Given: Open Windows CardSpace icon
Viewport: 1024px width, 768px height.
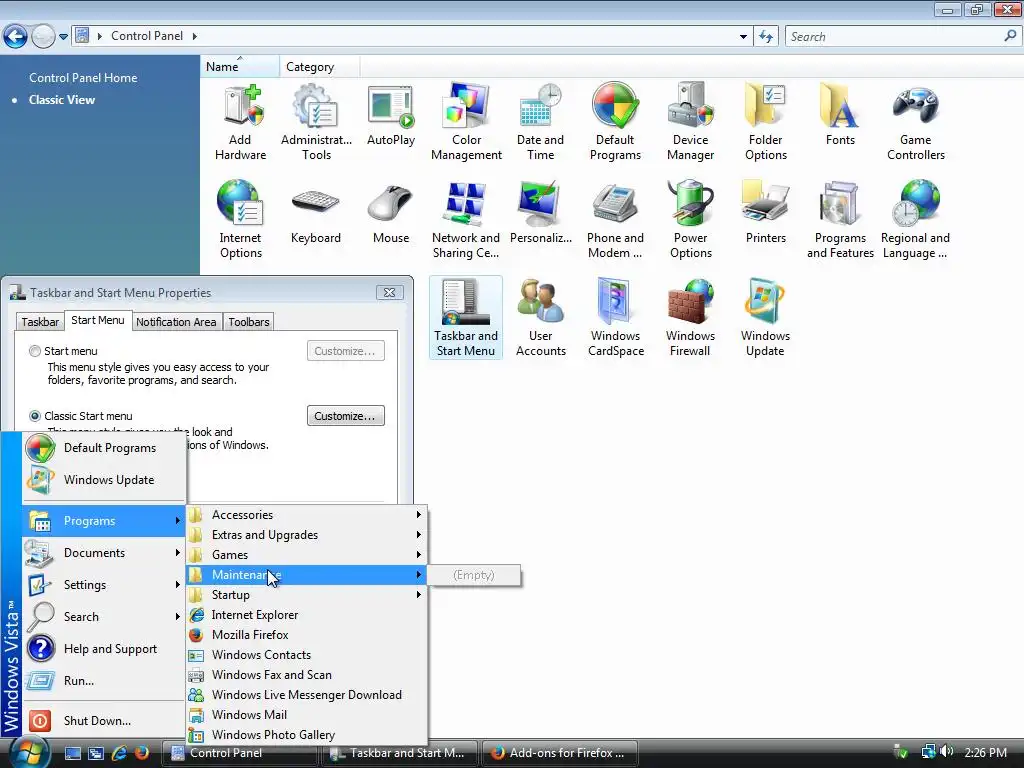Looking at the screenshot, I should click(615, 319).
